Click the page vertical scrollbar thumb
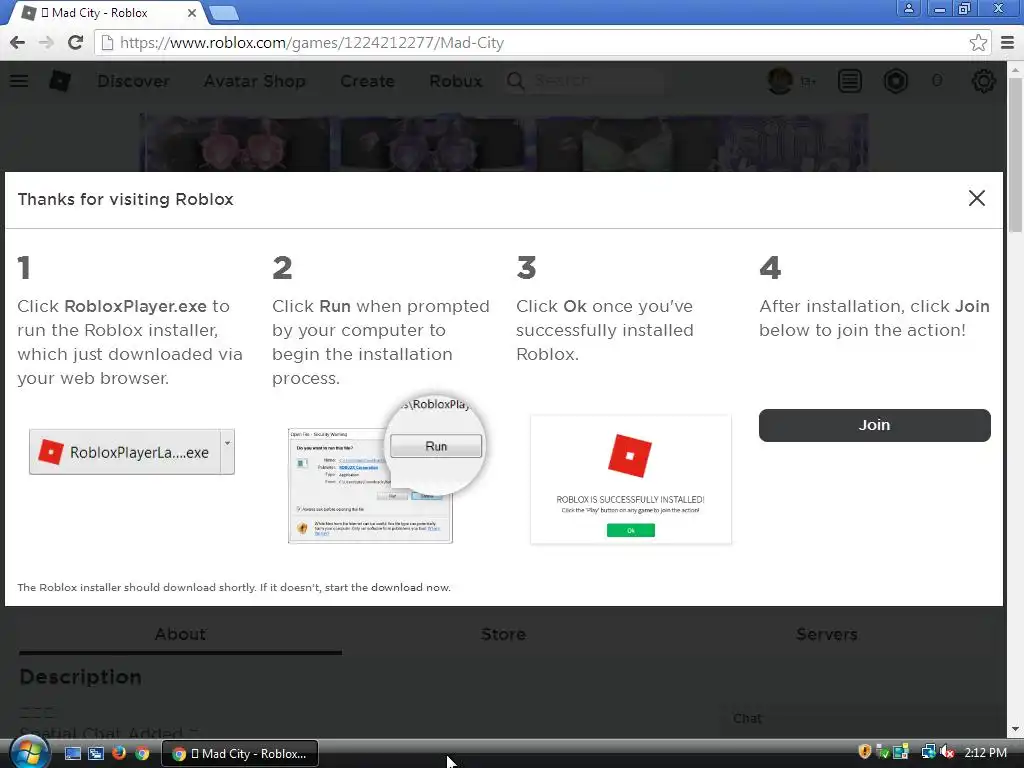1024x768 pixels. coord(1015,155)
